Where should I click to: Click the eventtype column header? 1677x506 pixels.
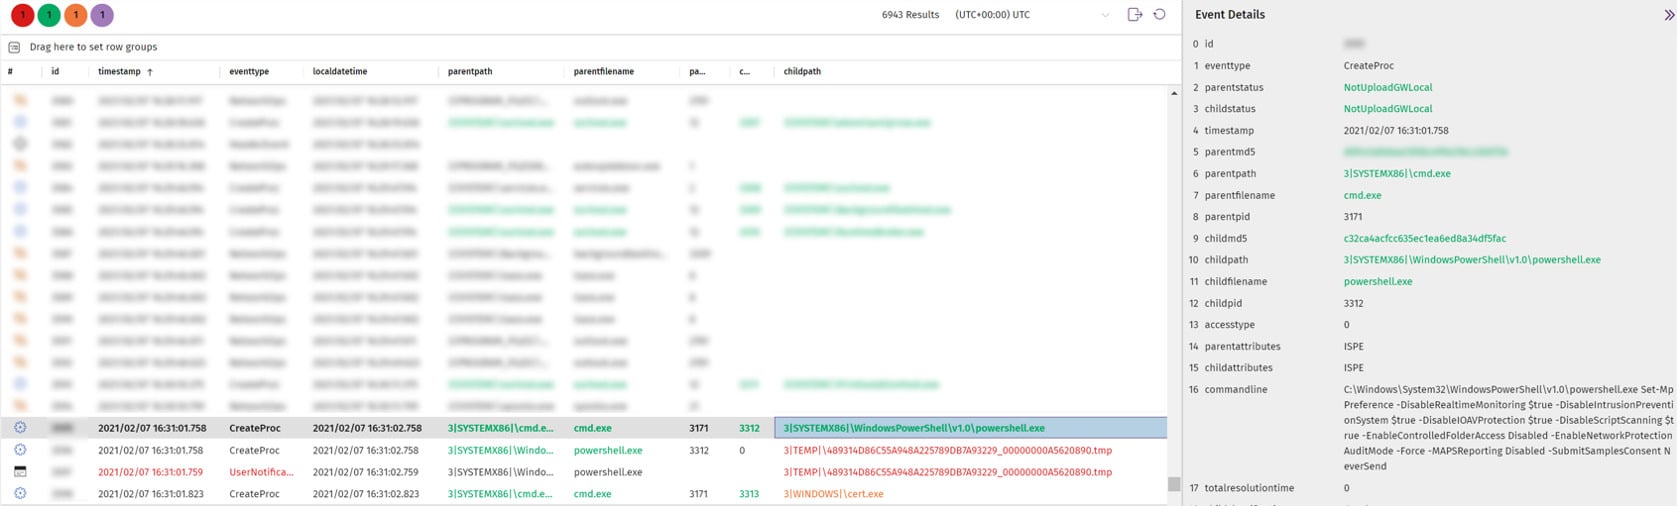pyautogui.click(x=250, y=72)
